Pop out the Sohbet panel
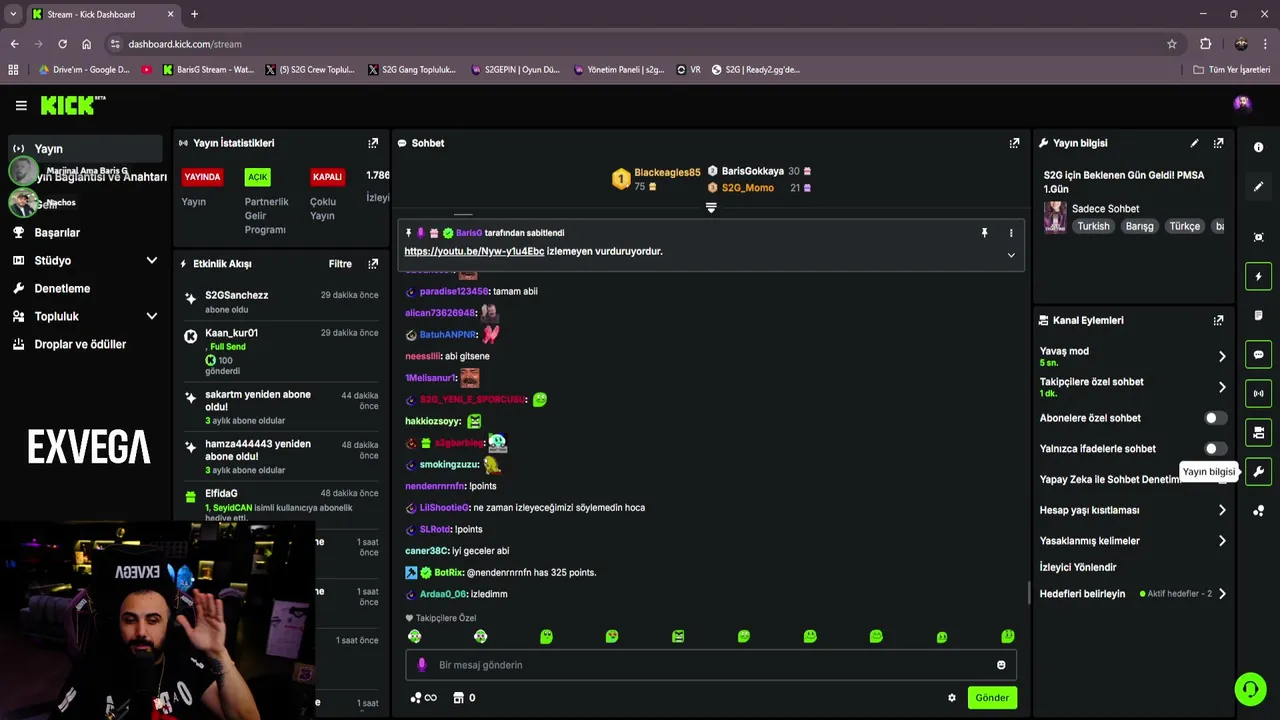1280x720 pixels. pyautogui.click(x=1014, y=143)
